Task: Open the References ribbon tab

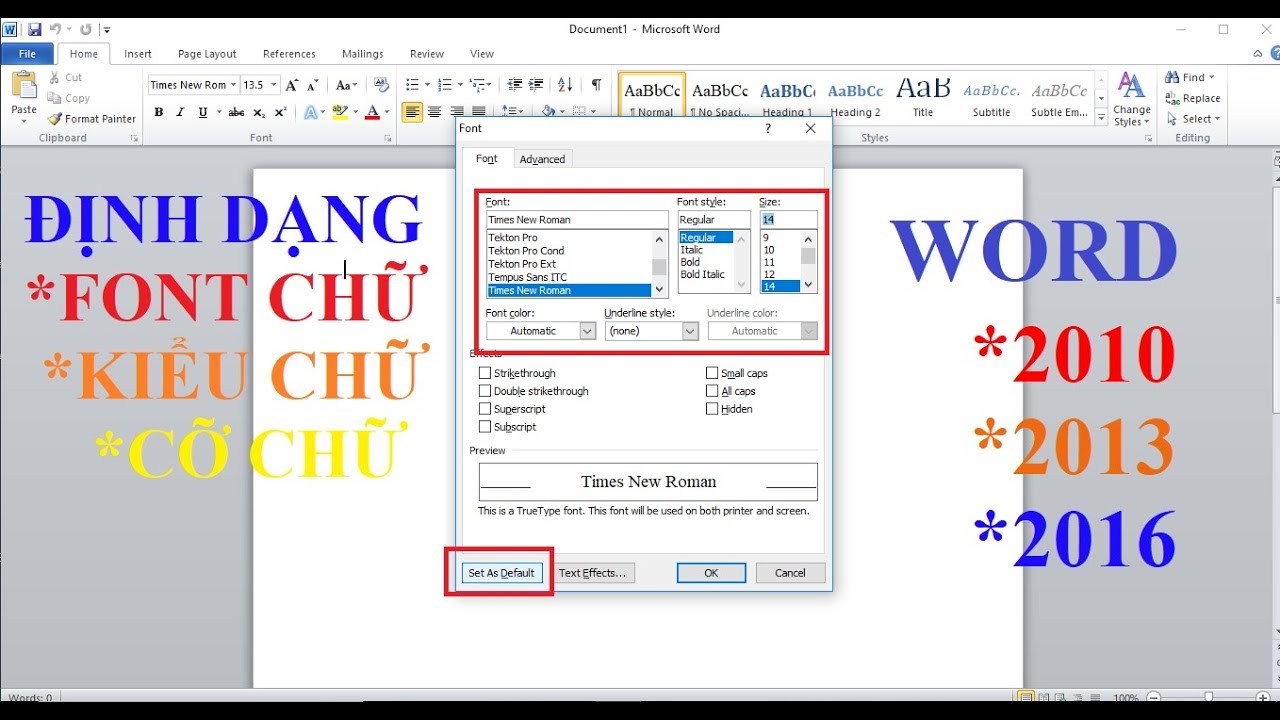Action: pos(289,54)
